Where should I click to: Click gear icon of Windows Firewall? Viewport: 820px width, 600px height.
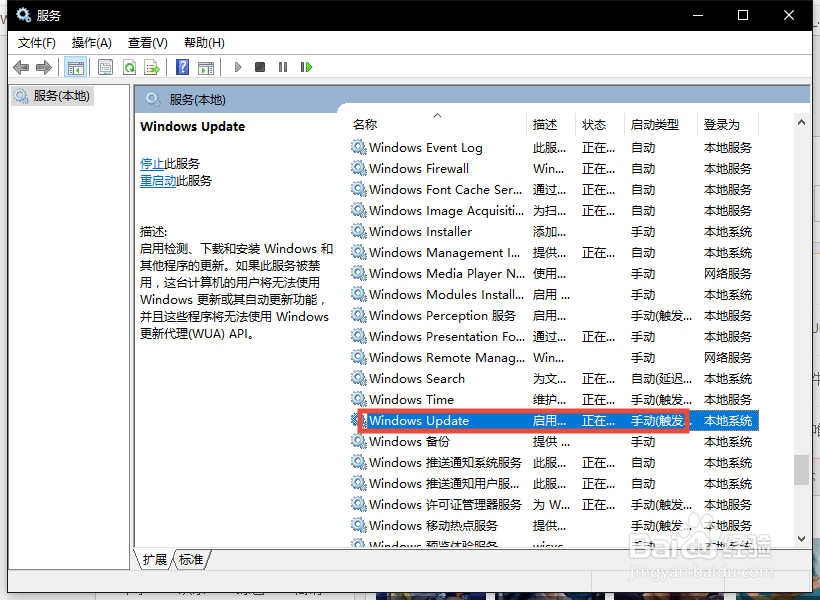358,168
